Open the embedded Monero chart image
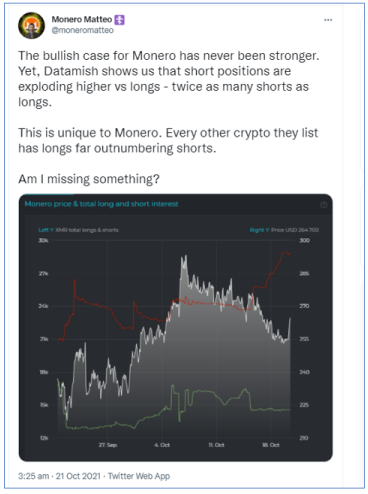 176,328
